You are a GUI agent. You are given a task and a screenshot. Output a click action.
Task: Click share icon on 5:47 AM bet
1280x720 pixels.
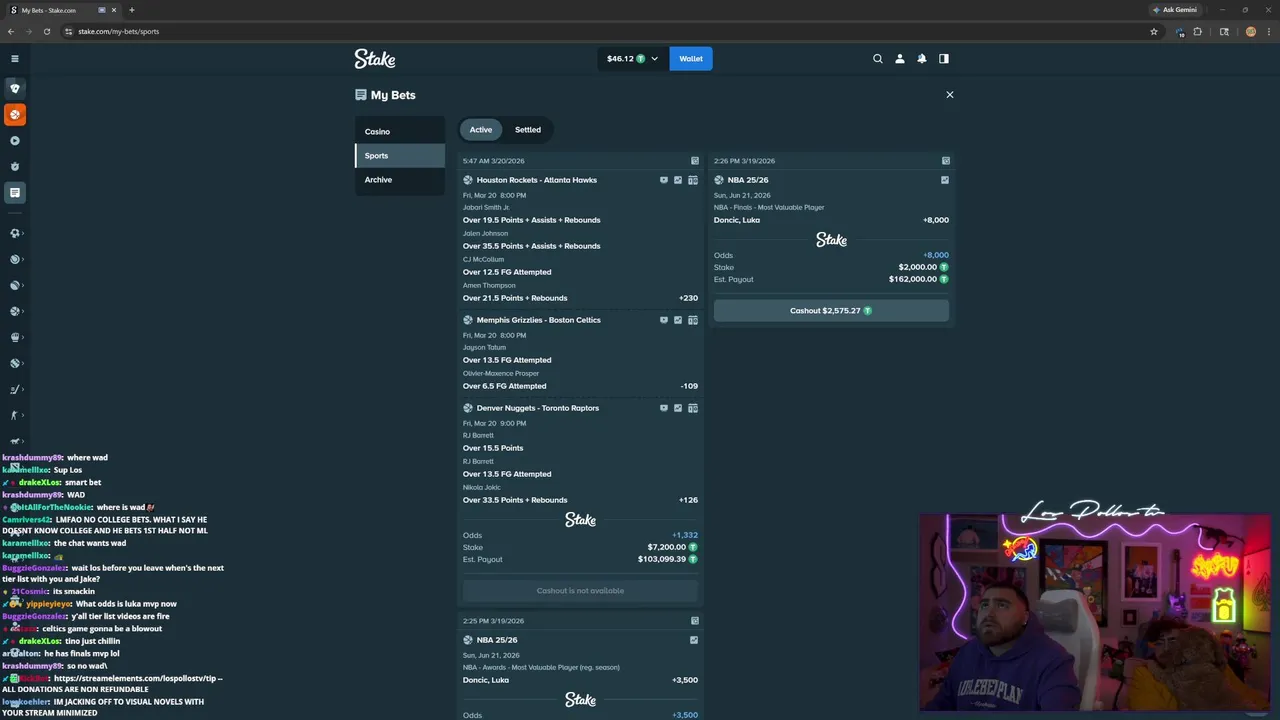(695, 160)
